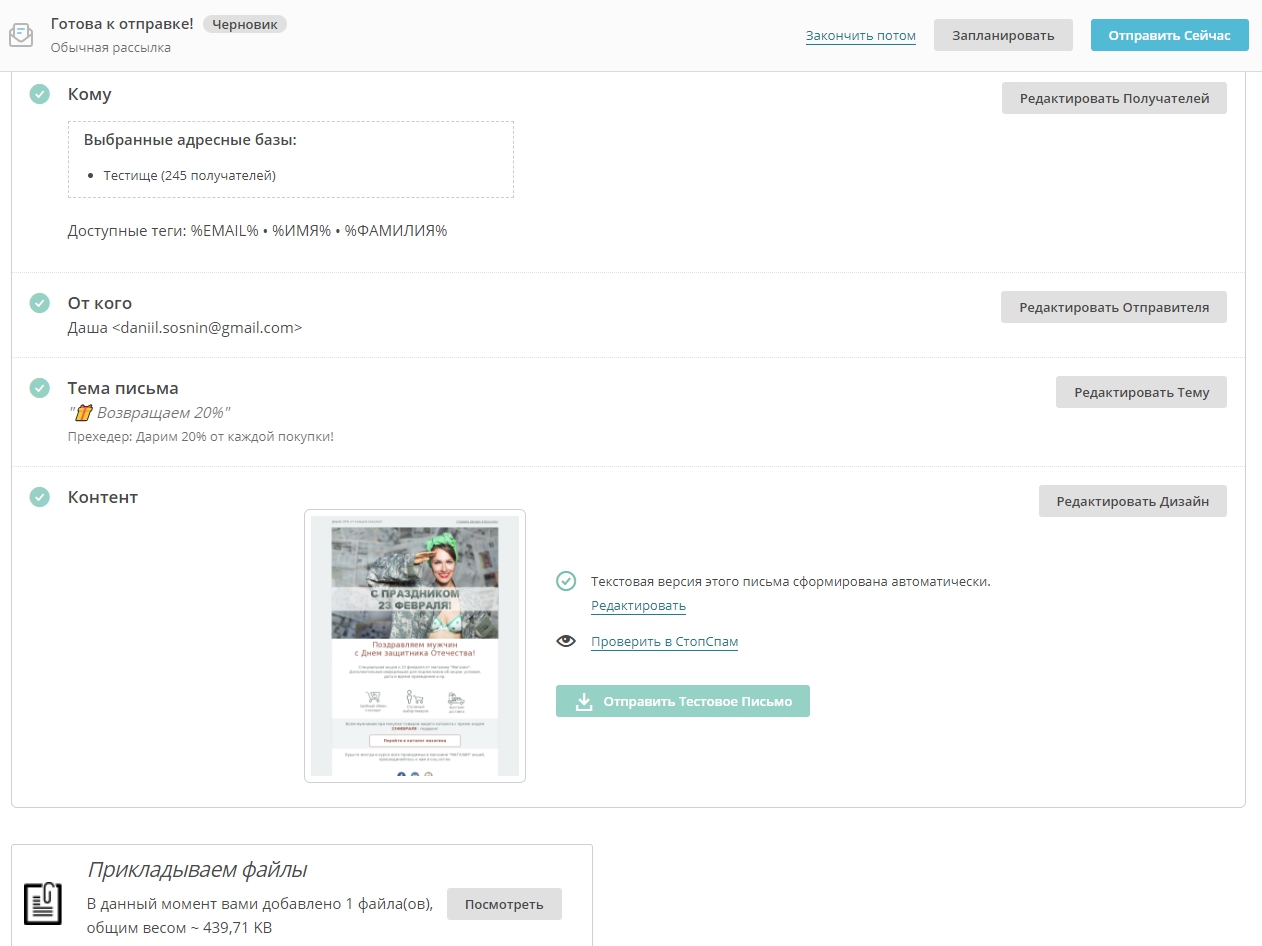The height and width of the screenshot is (946, 1262).
Task: Click the eye icon near StopSpam check
Action: click(566, 641)
